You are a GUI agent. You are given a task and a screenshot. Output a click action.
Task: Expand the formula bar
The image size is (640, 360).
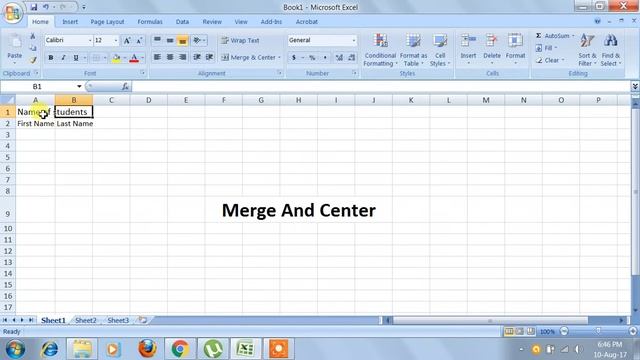coord(635,87)
